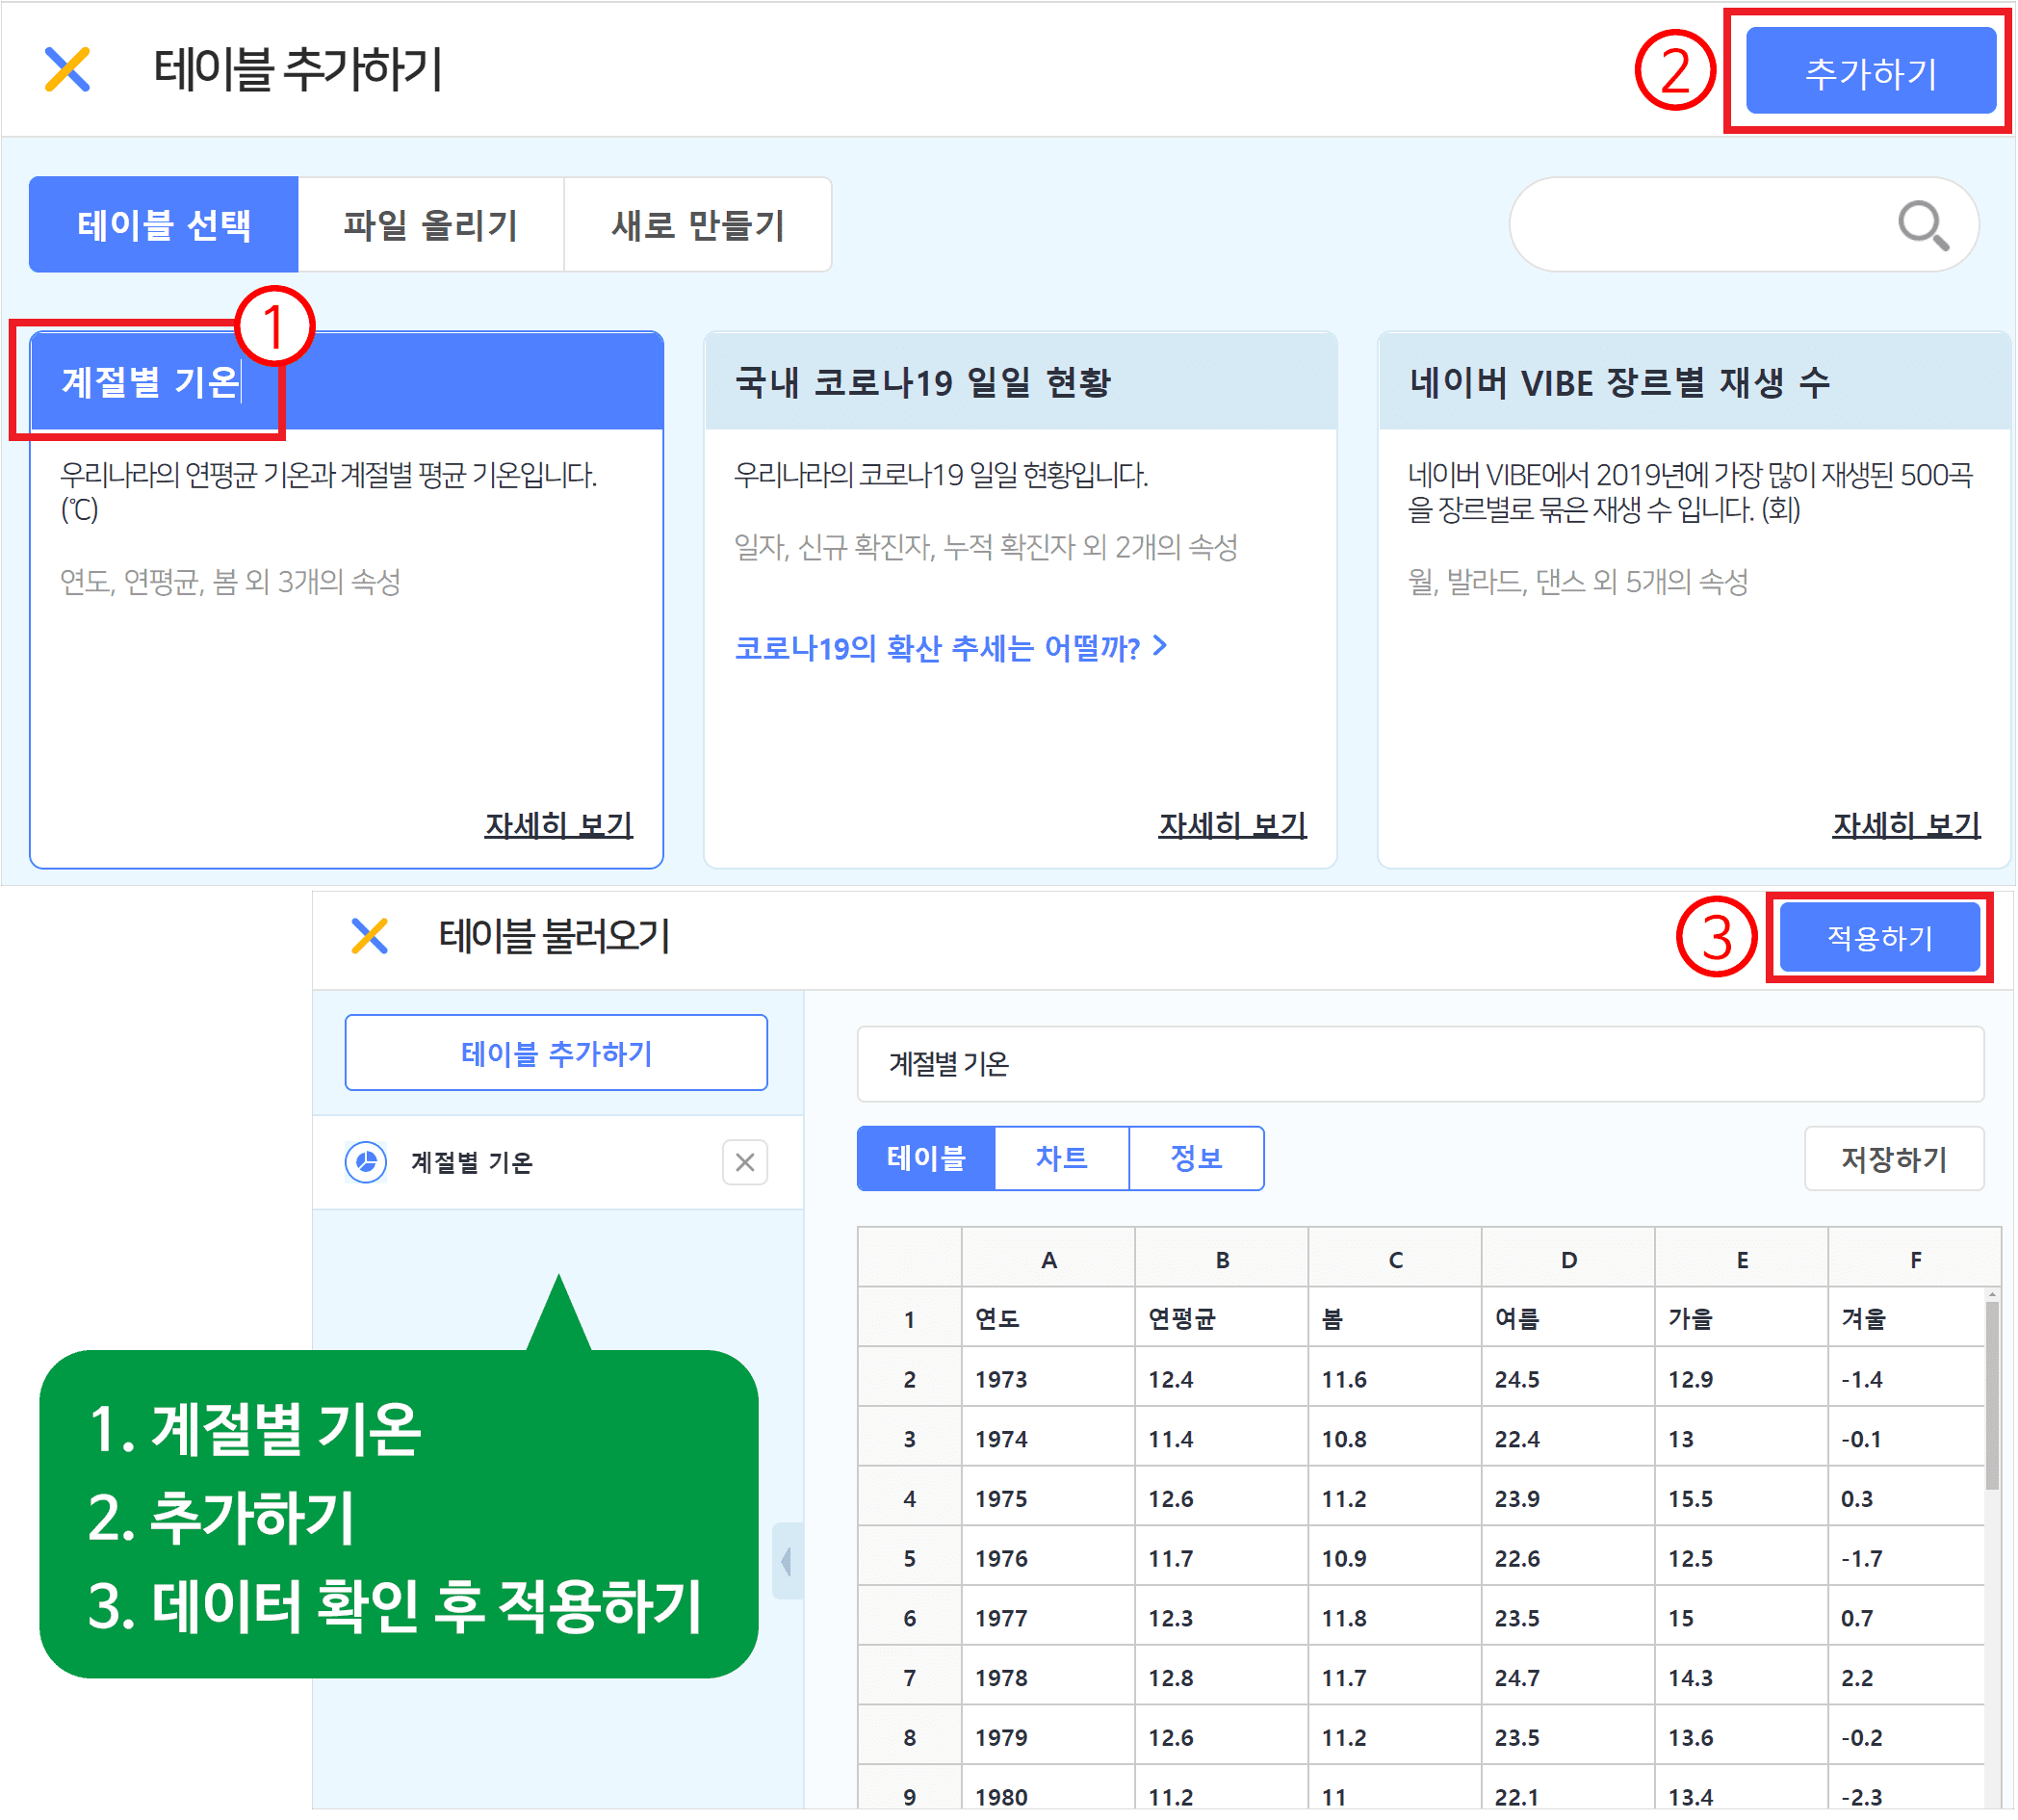Click the cell containing 1979

coord(1049,1737)
